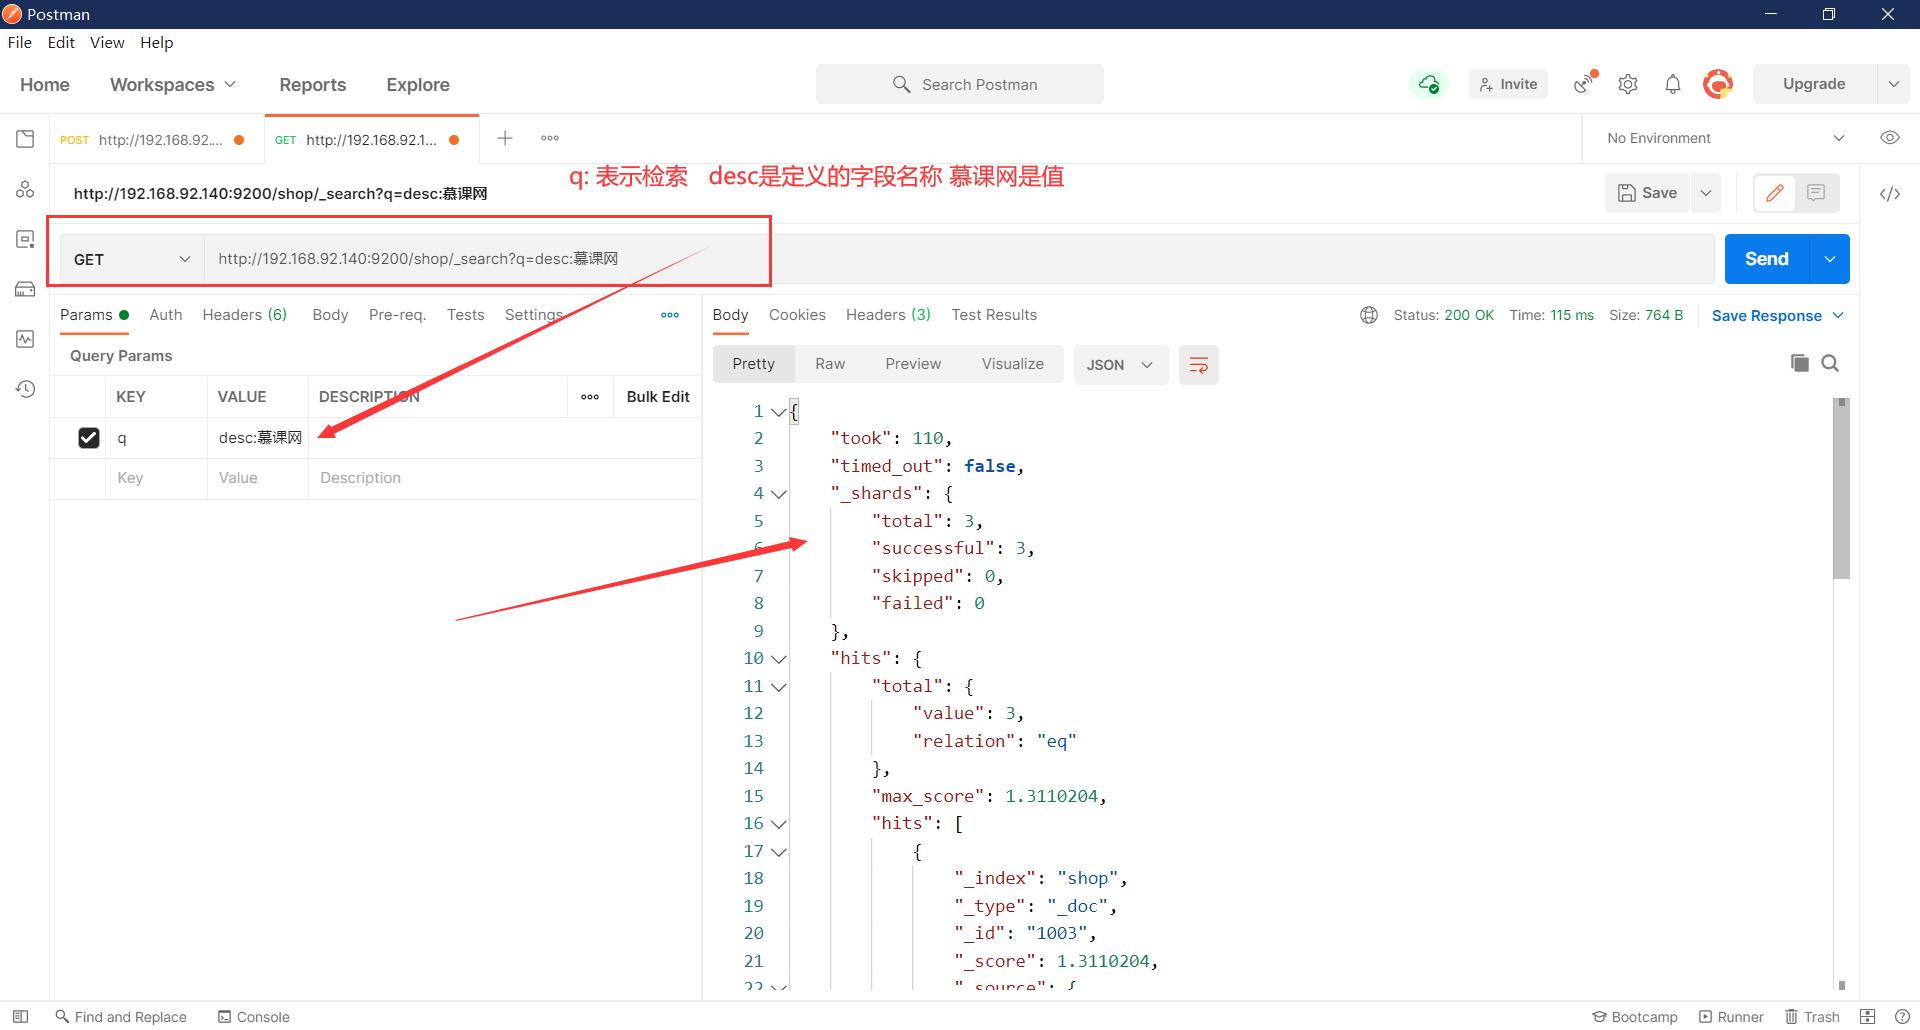This screenshot has height=1030, width=1920.
Task: Open the Upgrade dropdown arrow
Action: (1892, 84)
